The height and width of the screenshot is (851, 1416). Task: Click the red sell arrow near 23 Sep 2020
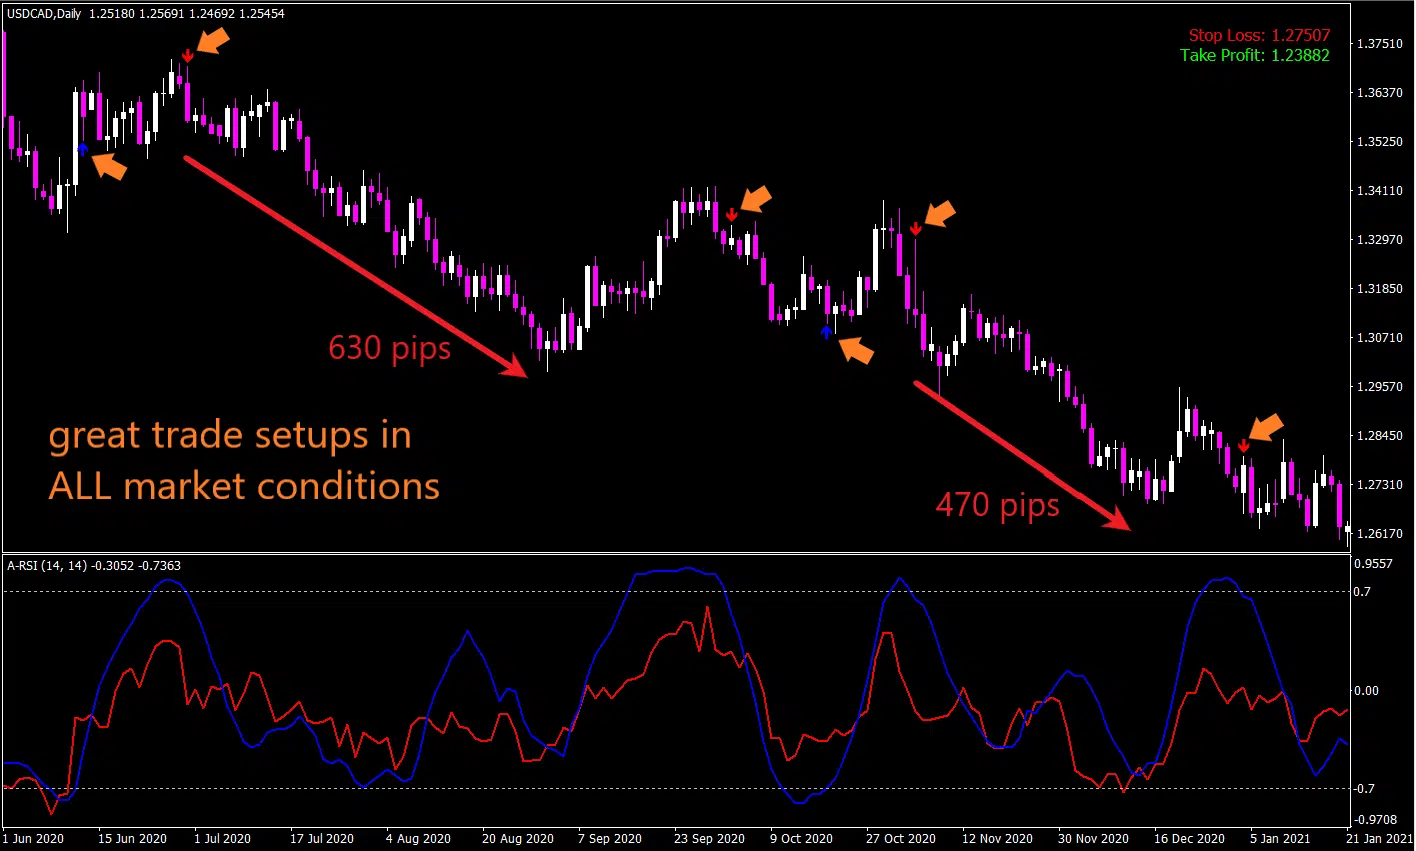coord(732,214)
